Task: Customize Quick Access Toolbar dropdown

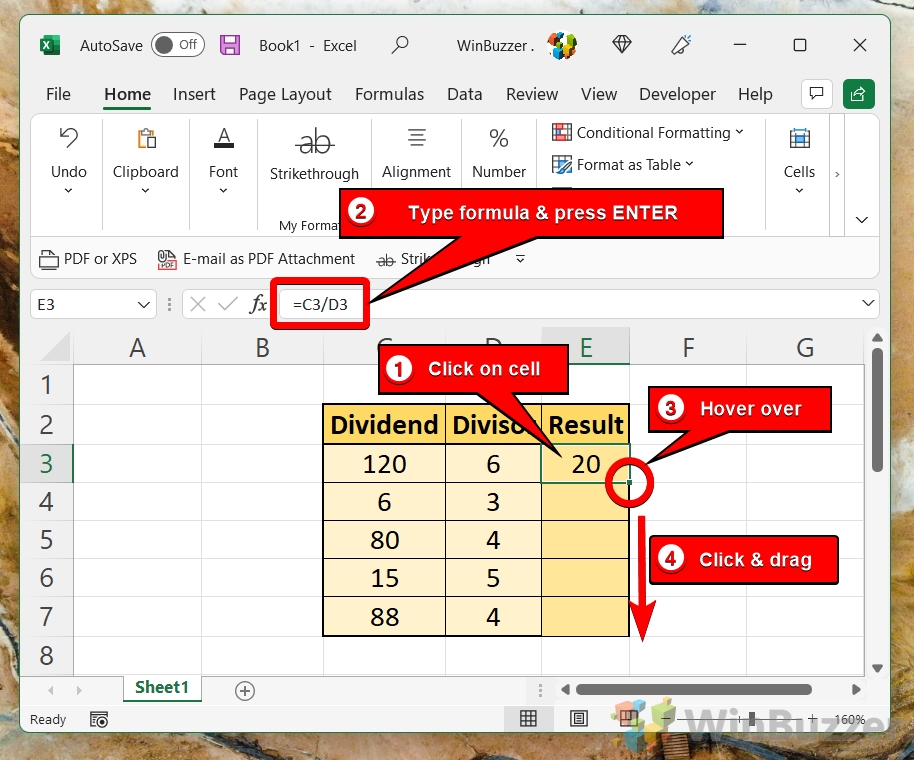Action: [x=521, y=259]
